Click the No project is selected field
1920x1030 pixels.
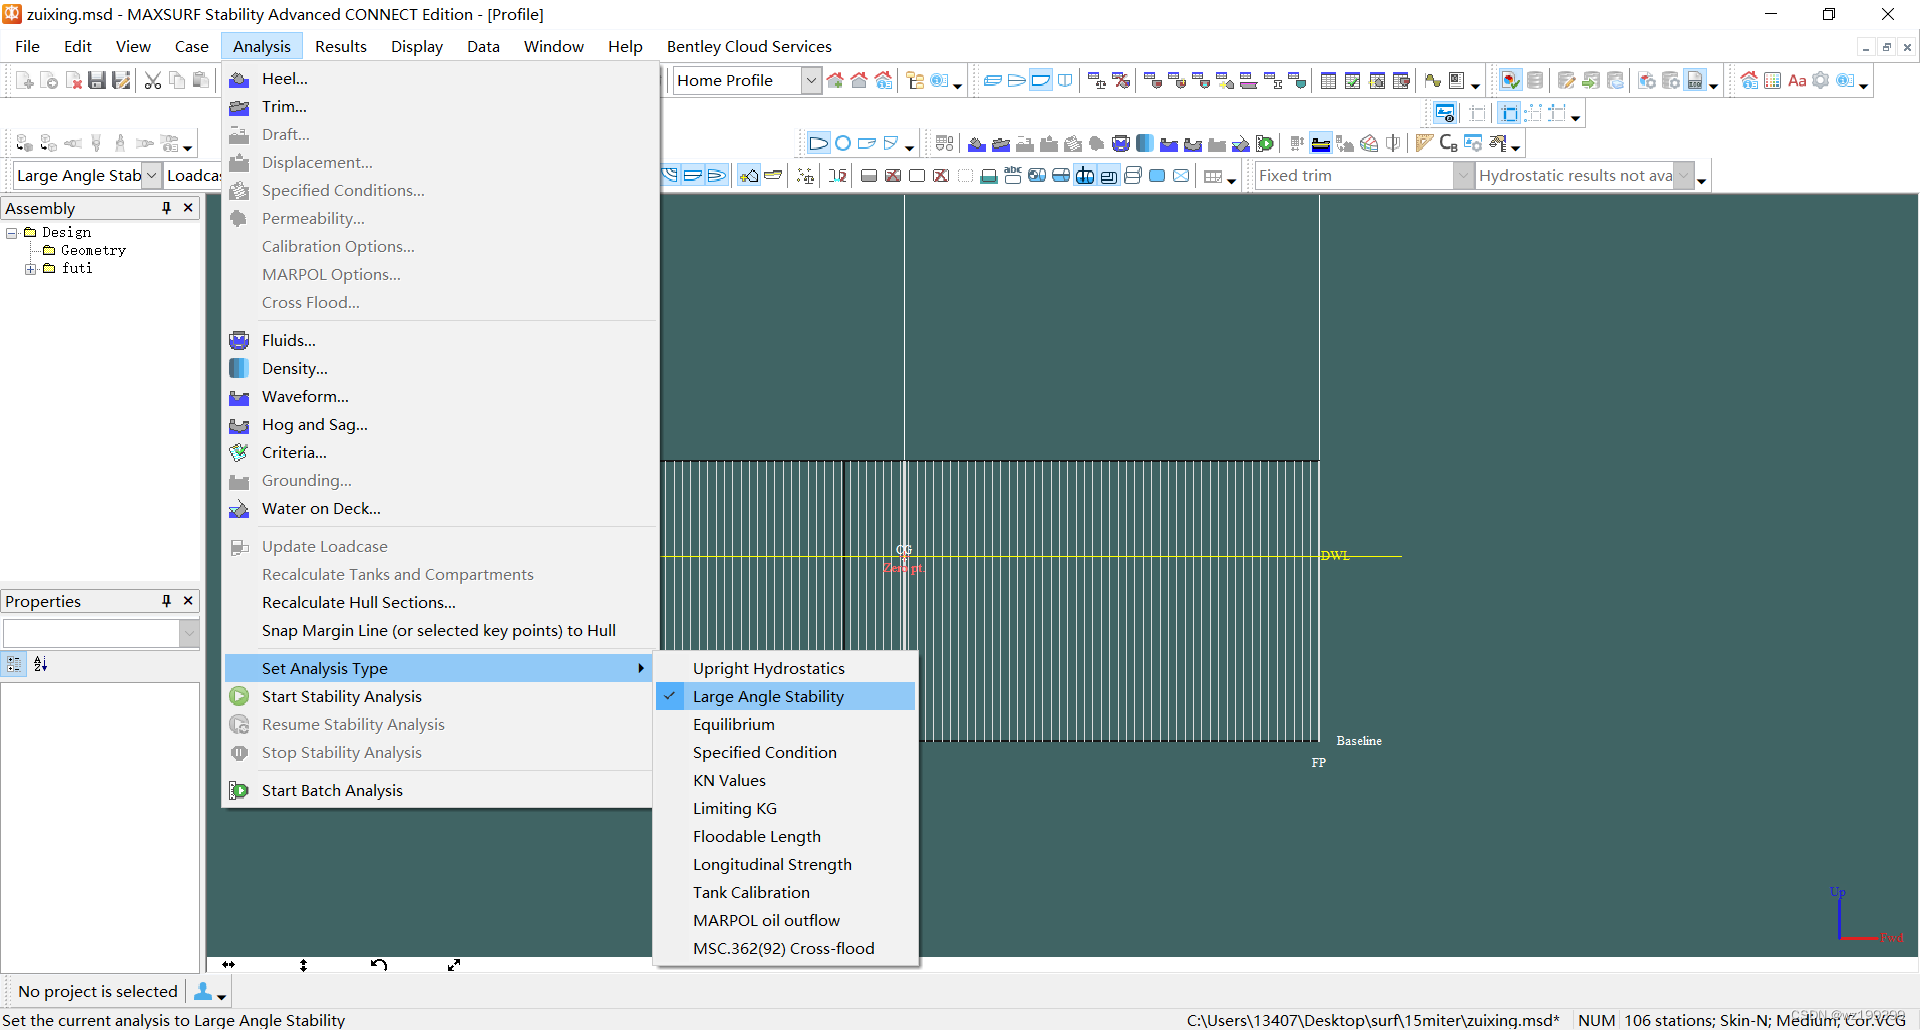pyautogui.click(x=97, y=991)
